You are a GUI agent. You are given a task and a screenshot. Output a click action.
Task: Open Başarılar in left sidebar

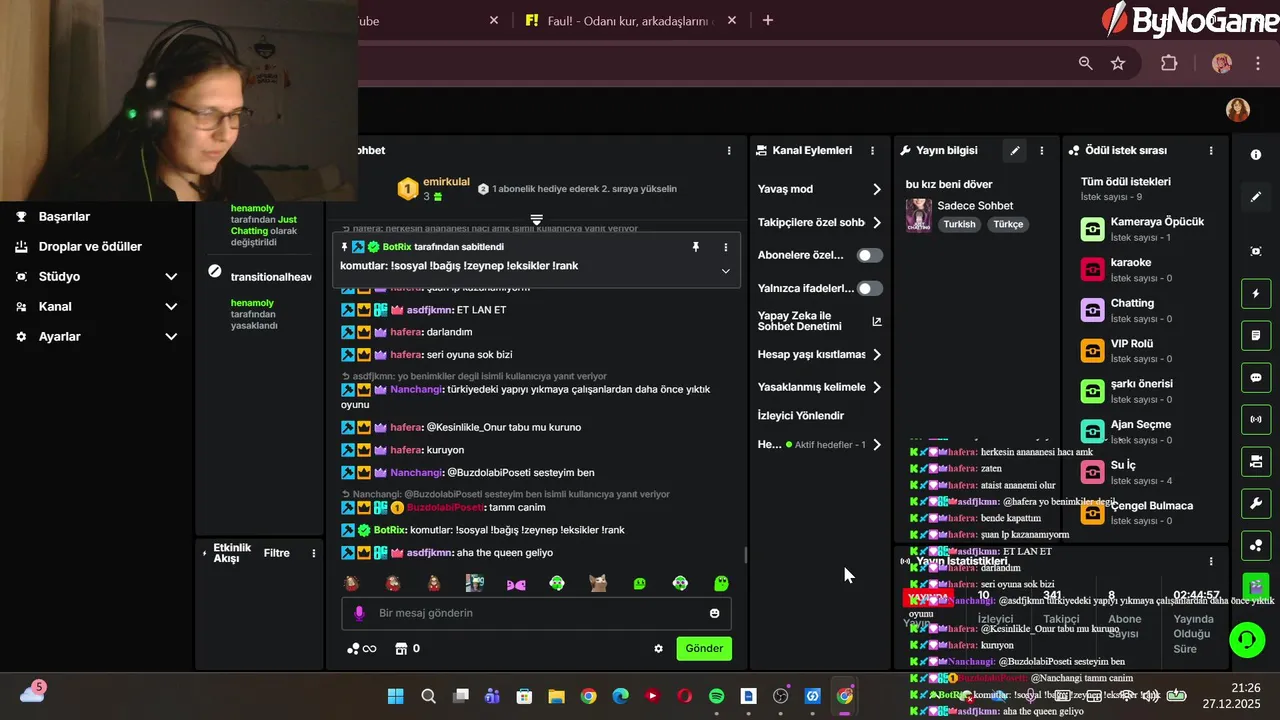(x=64, y=217)
